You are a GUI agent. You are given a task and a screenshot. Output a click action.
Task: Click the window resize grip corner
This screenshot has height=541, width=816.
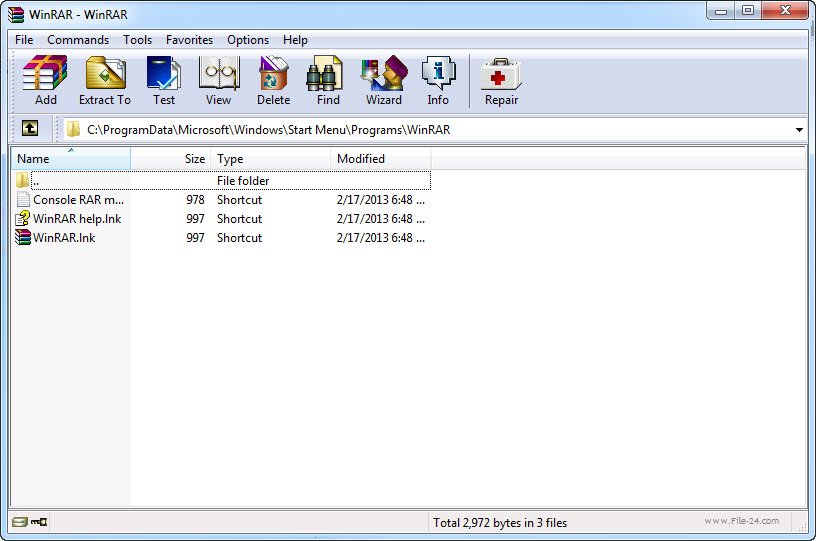[802, 526]
